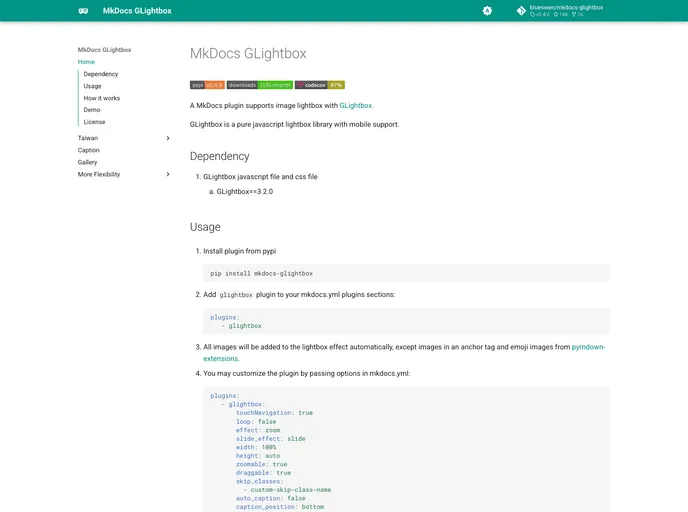The width and height of the screenshot is (688, 512).
Task: Go to License sidebar entry
Action: tap(94, 122)
